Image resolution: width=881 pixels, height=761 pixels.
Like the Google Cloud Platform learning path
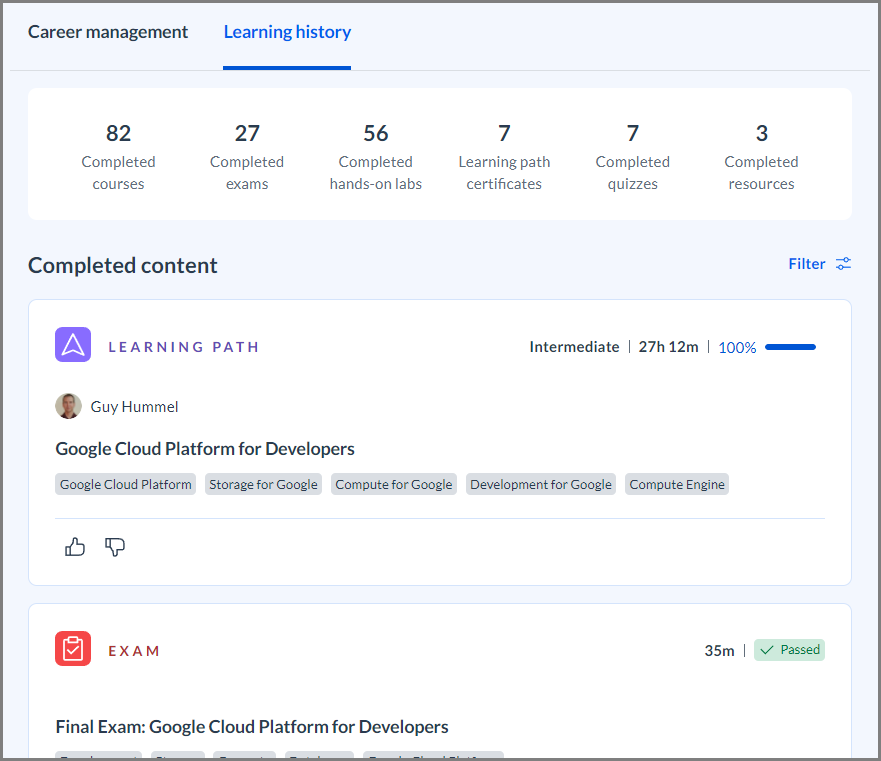coord(75,546)
